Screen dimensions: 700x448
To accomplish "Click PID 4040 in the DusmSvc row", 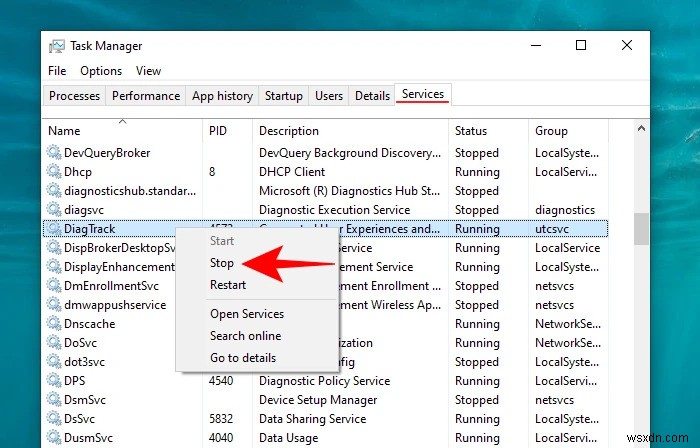I will [221, 438].
